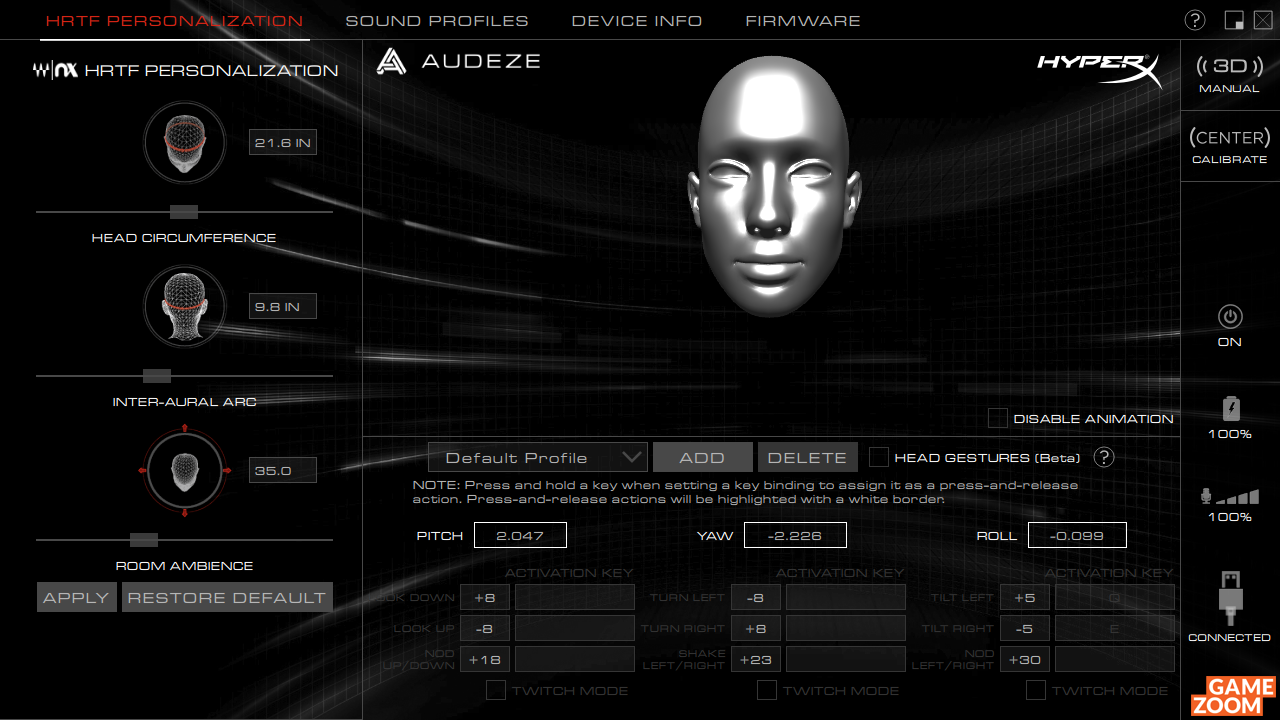Click the Center Calibrate icon
Image resolution: width=1280 pixels, height=720 pixels.
coord(1230,137)
